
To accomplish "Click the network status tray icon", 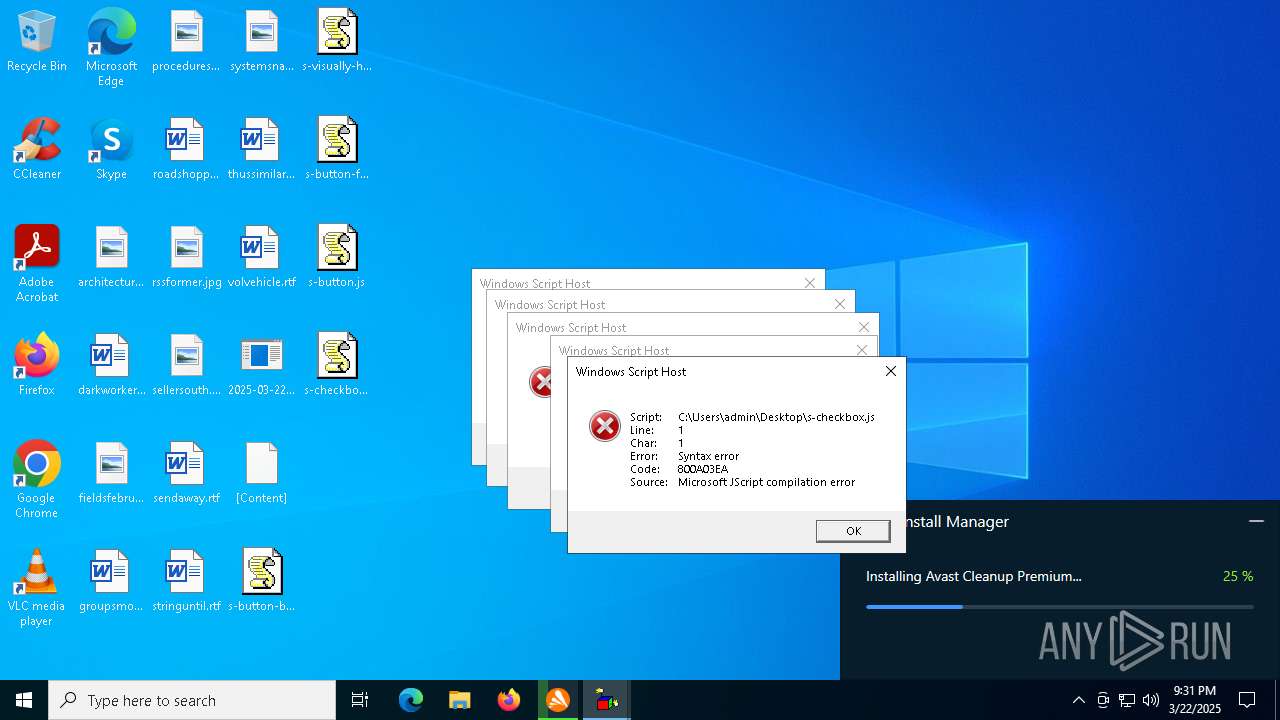I will point(1127,700).
